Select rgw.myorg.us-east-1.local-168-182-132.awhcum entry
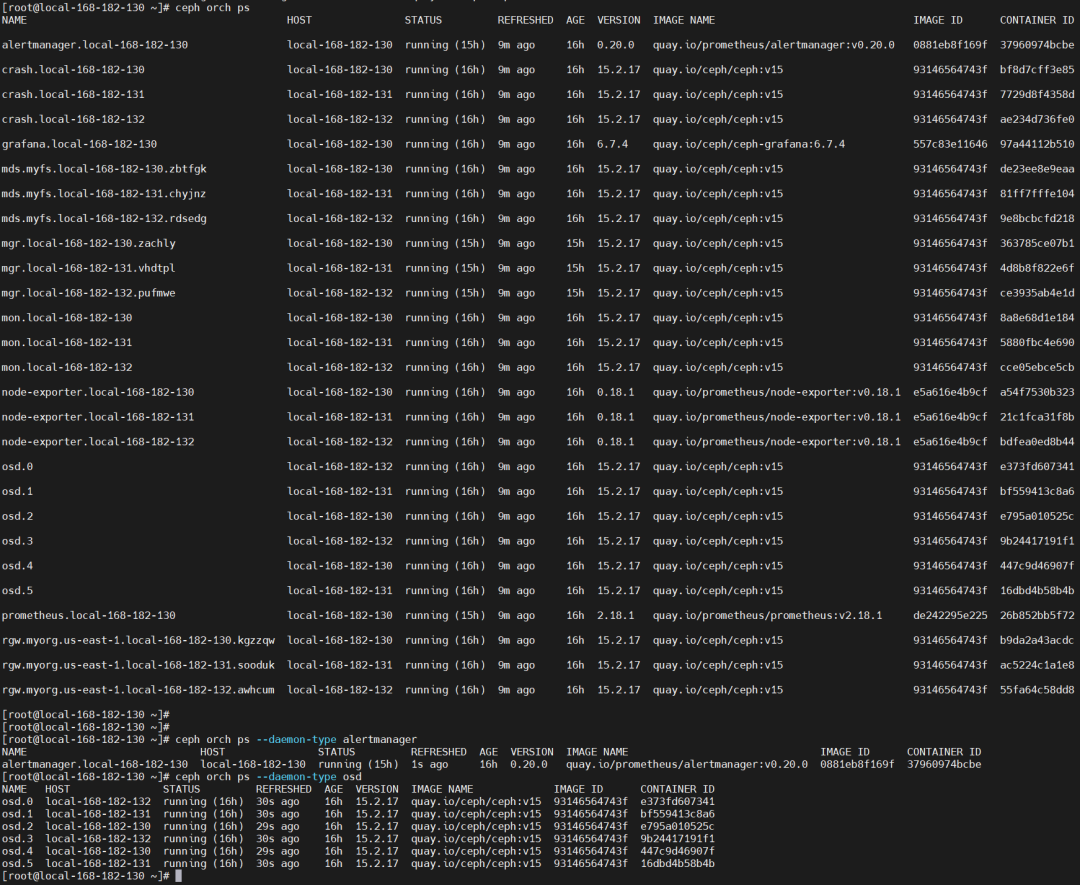Viewport: 1080px width, 885px height. click(138, 689)
